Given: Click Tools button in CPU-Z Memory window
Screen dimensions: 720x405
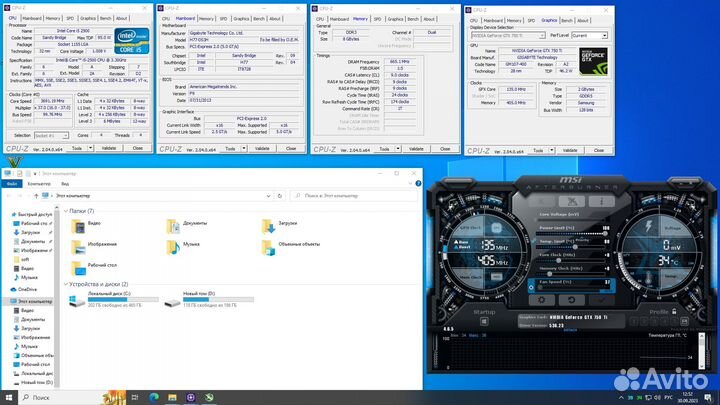Looking at the screenshot, I should 384,149.
